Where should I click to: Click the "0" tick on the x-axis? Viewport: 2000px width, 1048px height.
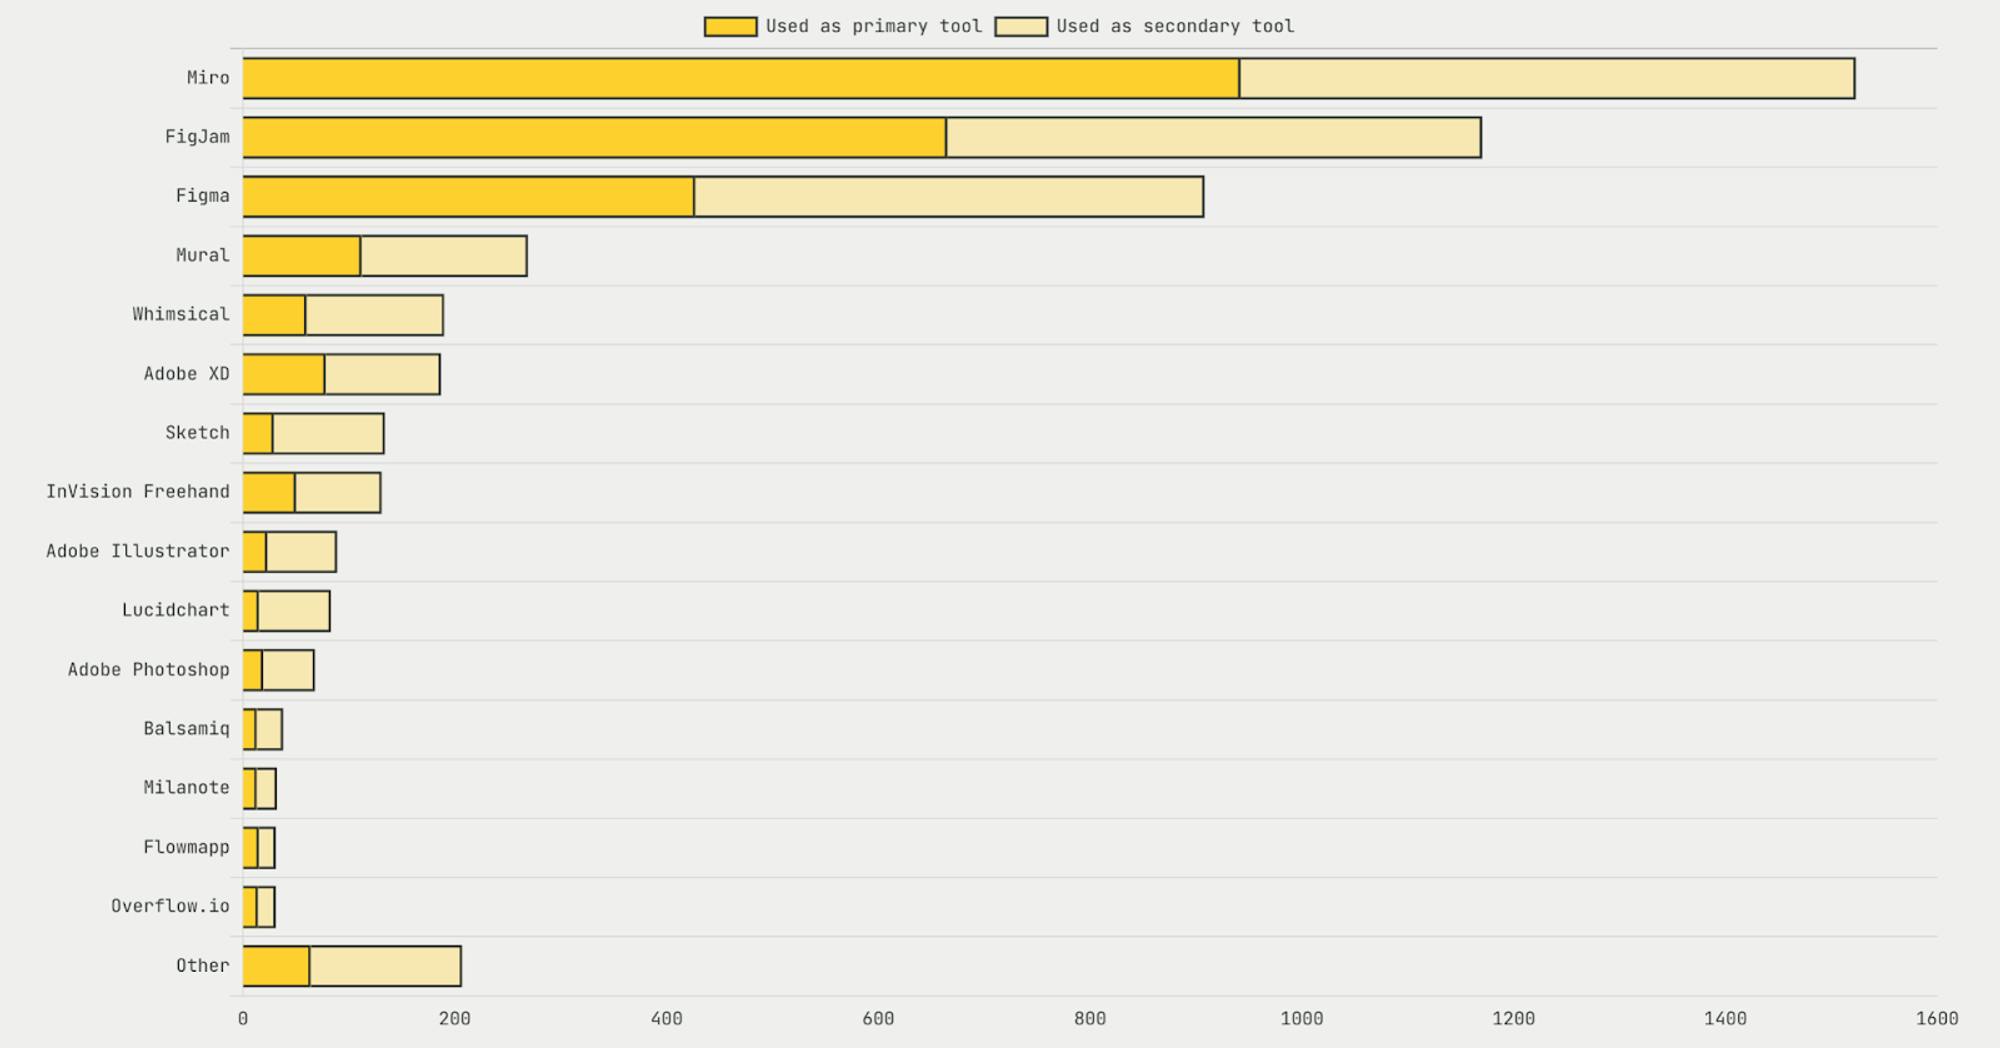pos(243,1019)
